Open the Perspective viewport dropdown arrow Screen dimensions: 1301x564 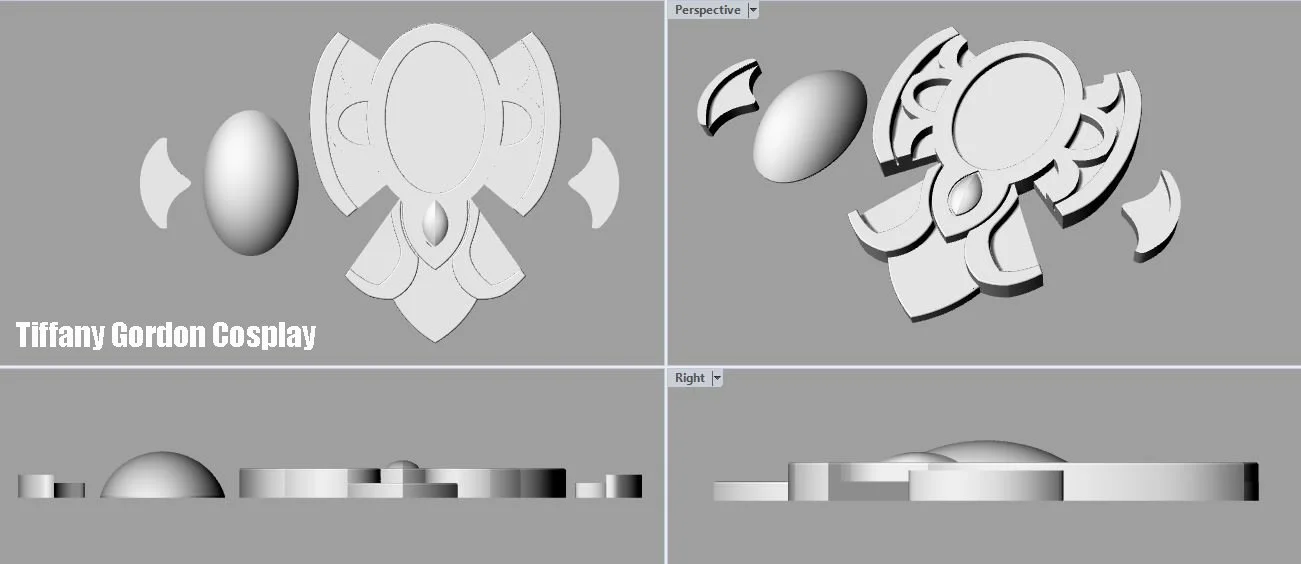pyautogui.click(x=753, y=10)
